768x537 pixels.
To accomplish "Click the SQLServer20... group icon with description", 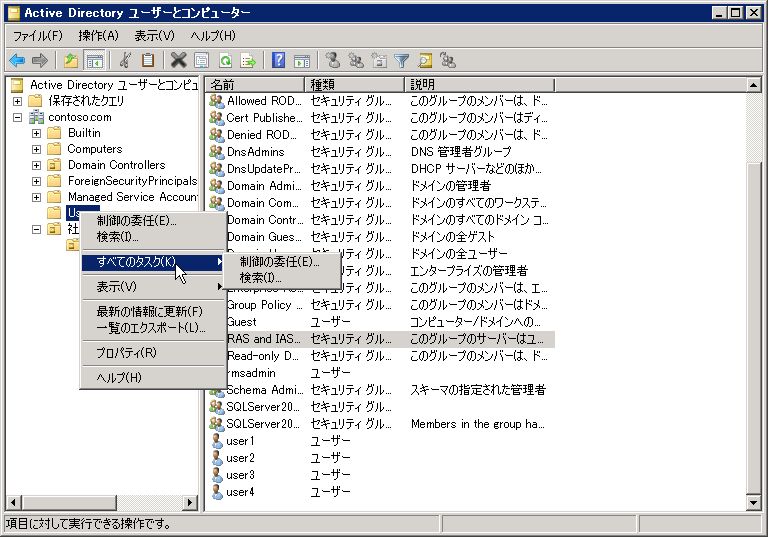I will pos(216,424).
